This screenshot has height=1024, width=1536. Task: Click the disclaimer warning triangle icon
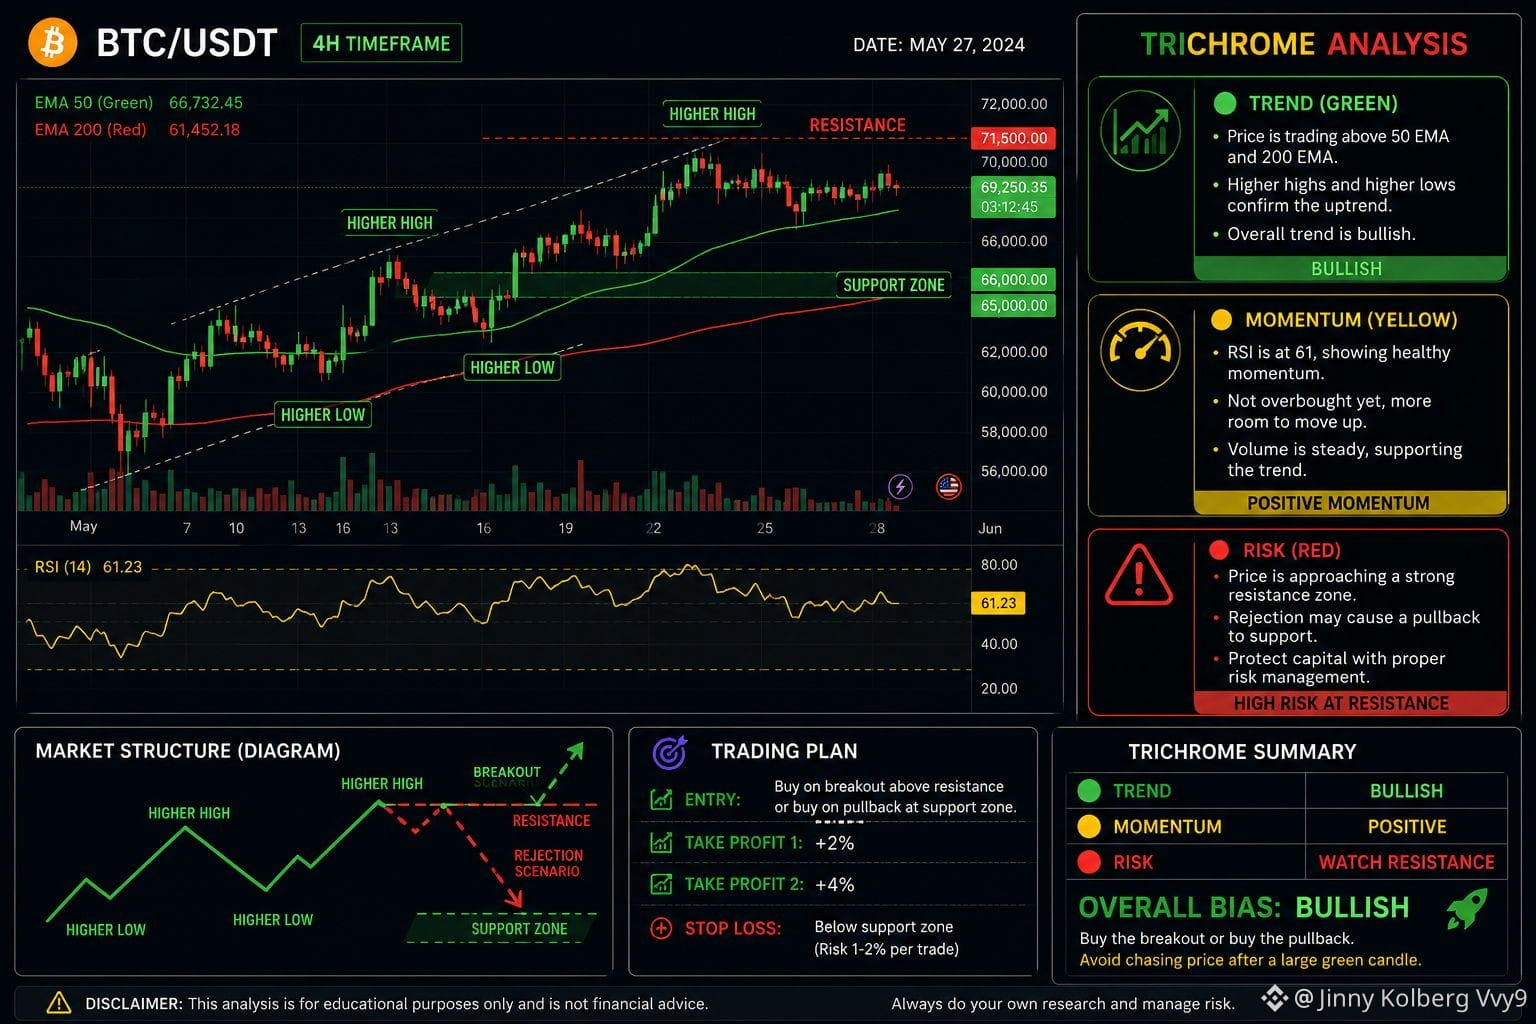(x=59, y=1002)
